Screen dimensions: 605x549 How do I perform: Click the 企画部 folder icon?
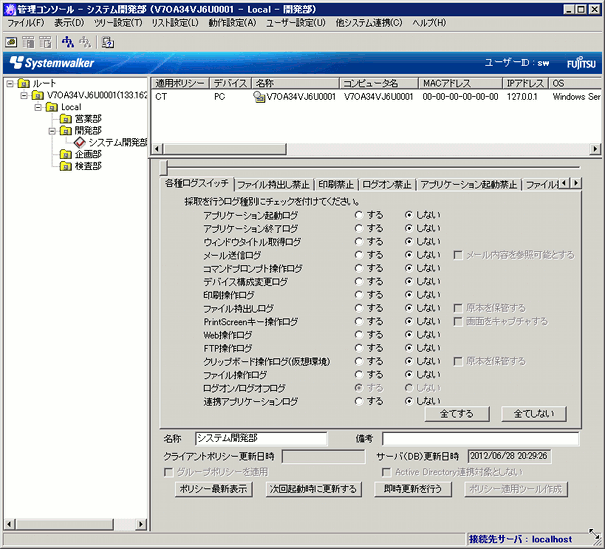pos(66,154)
